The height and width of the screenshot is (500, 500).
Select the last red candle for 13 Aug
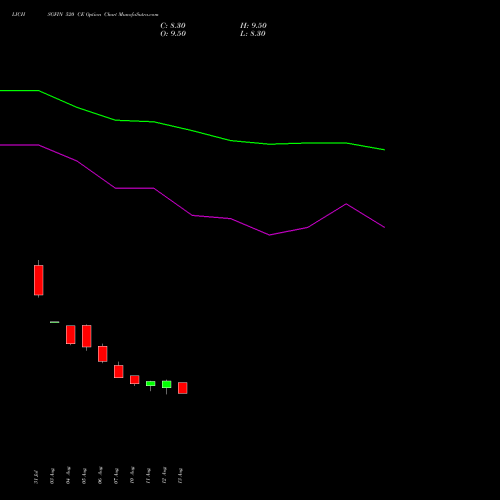click(183, 388)
